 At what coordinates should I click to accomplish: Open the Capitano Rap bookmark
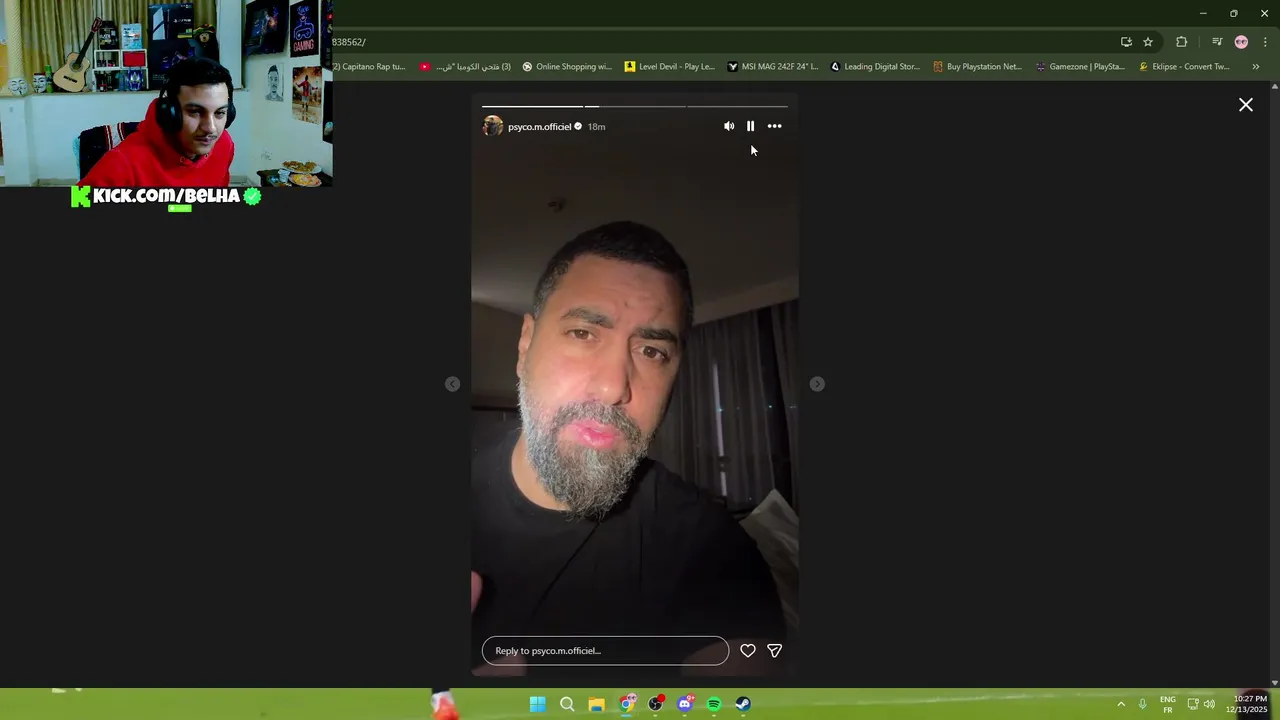pos(369,67)
